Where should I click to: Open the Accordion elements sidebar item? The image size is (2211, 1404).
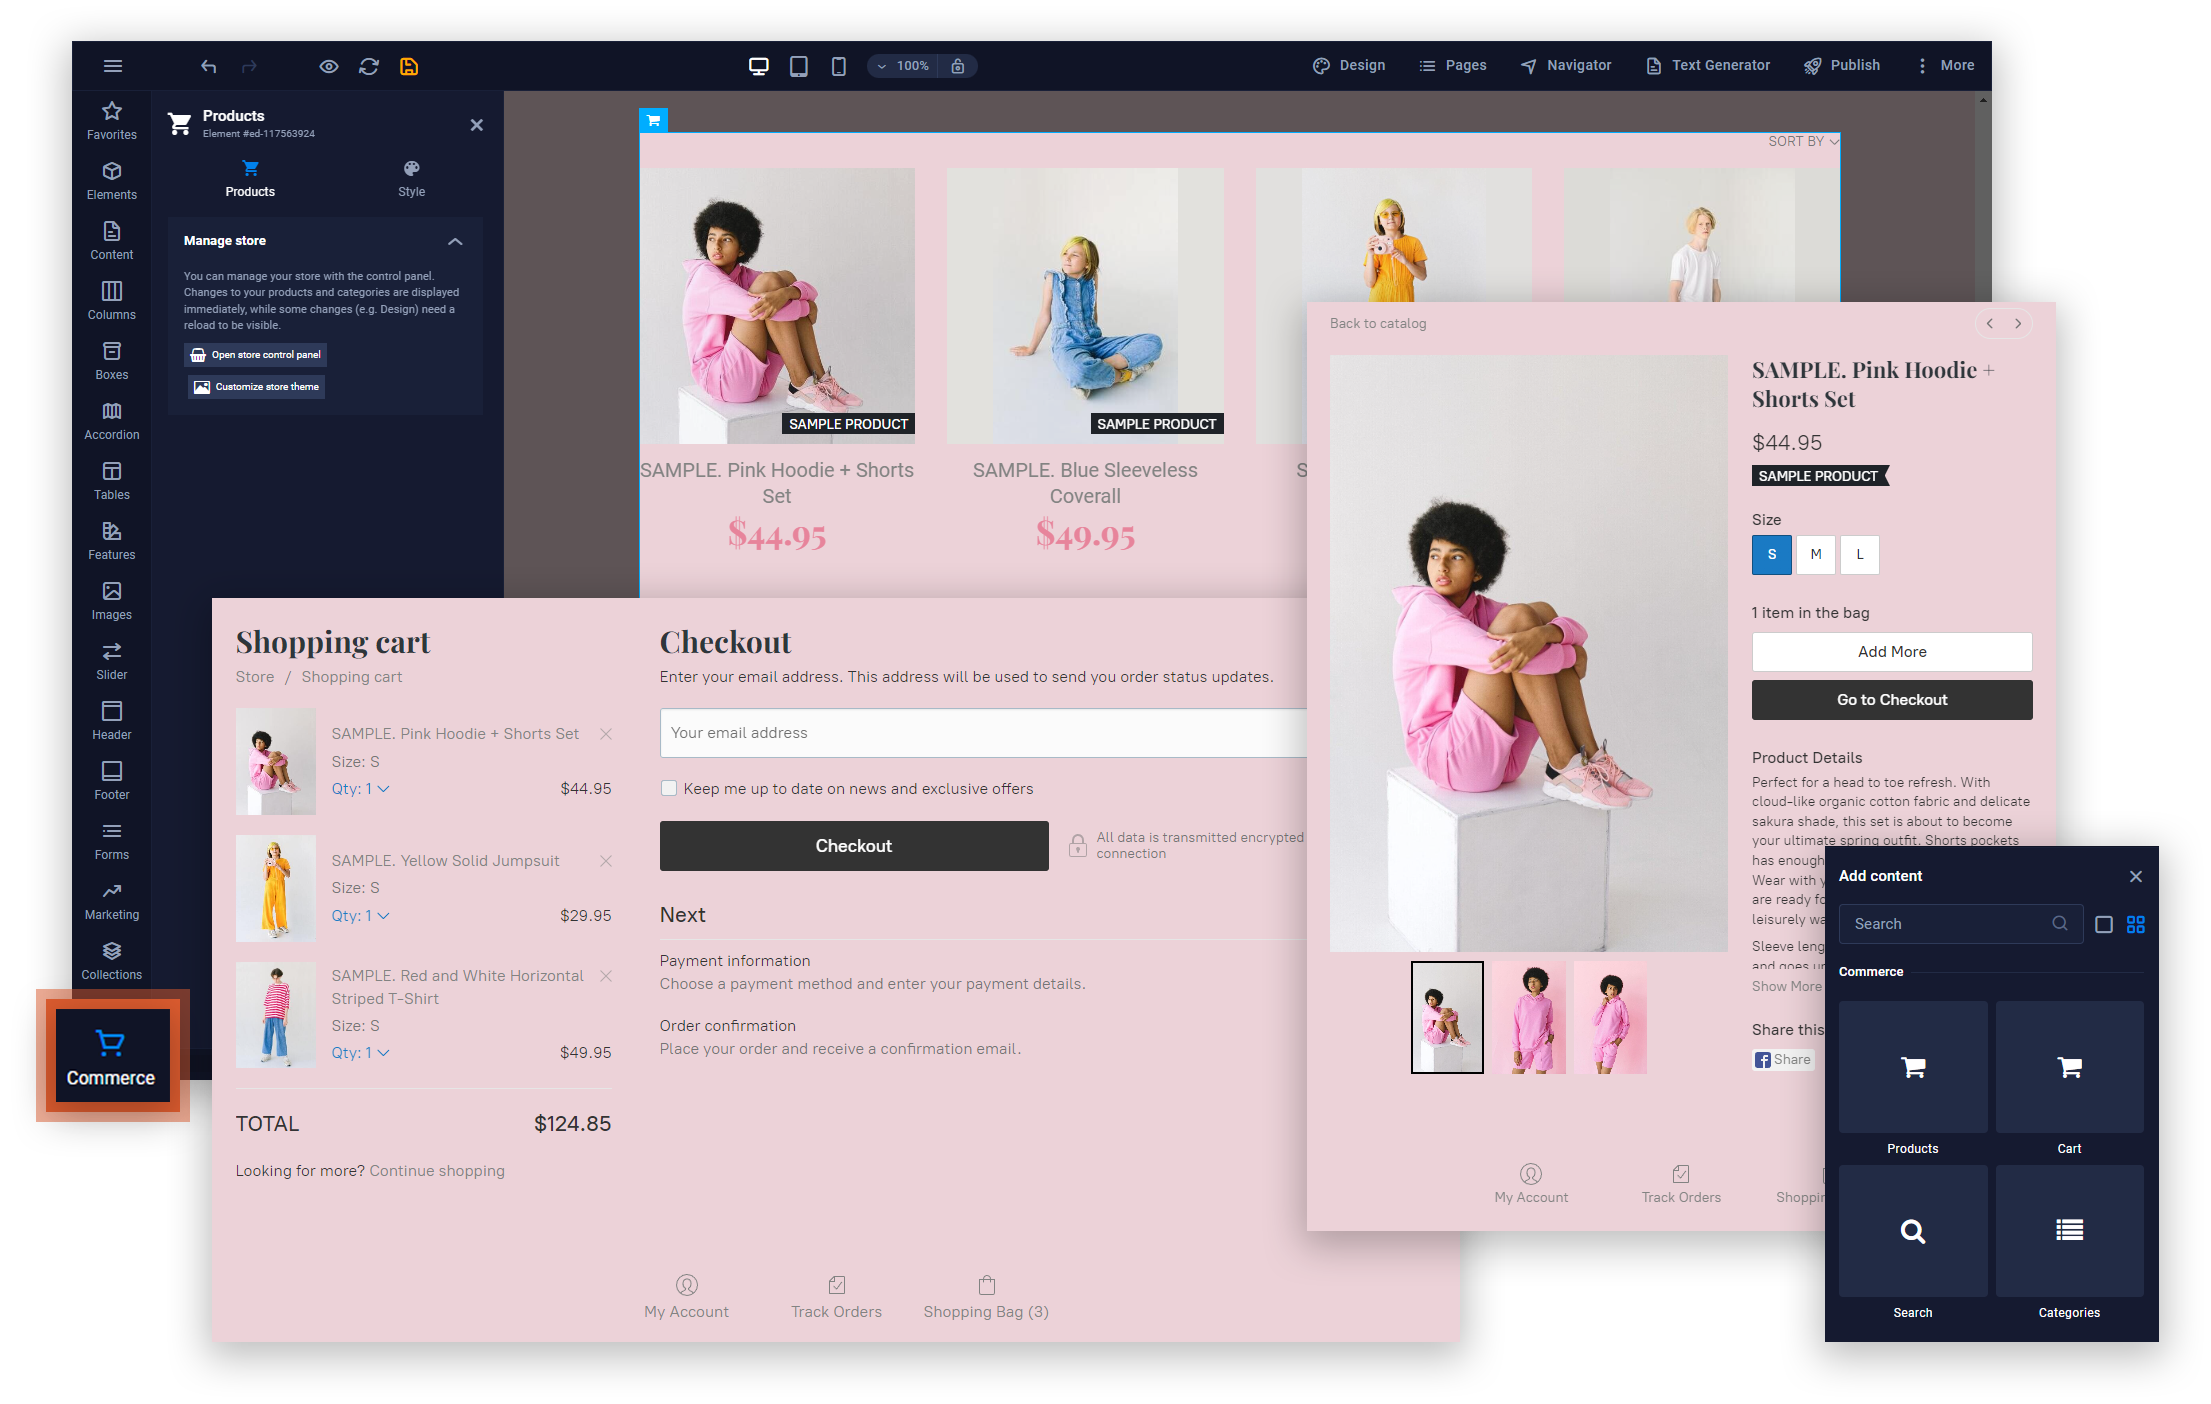pos(112,421)
